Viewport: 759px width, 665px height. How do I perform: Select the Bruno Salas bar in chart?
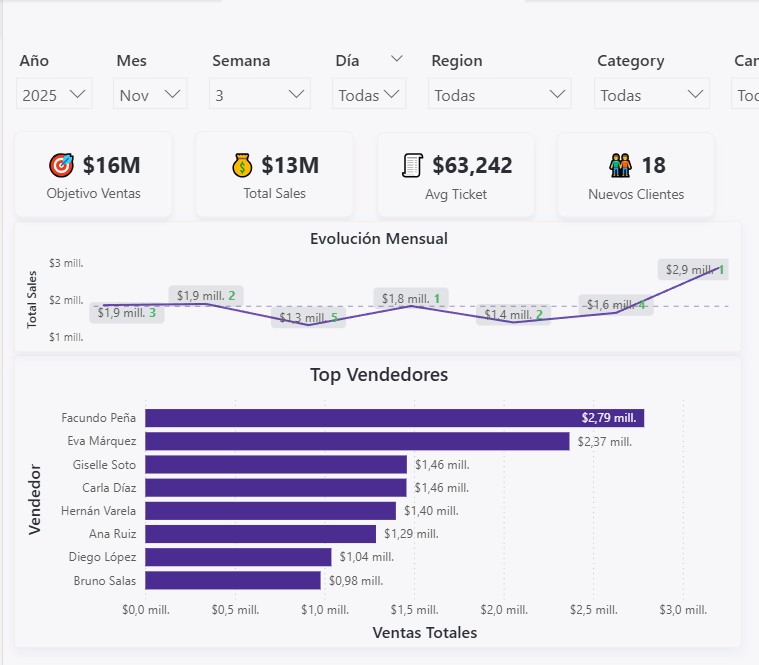coord(233,580)
